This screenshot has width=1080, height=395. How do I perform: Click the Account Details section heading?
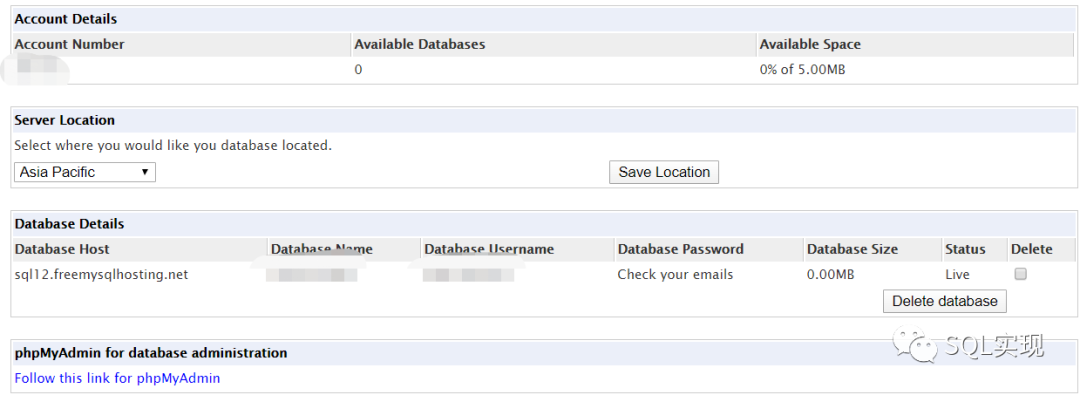point(65,19)
